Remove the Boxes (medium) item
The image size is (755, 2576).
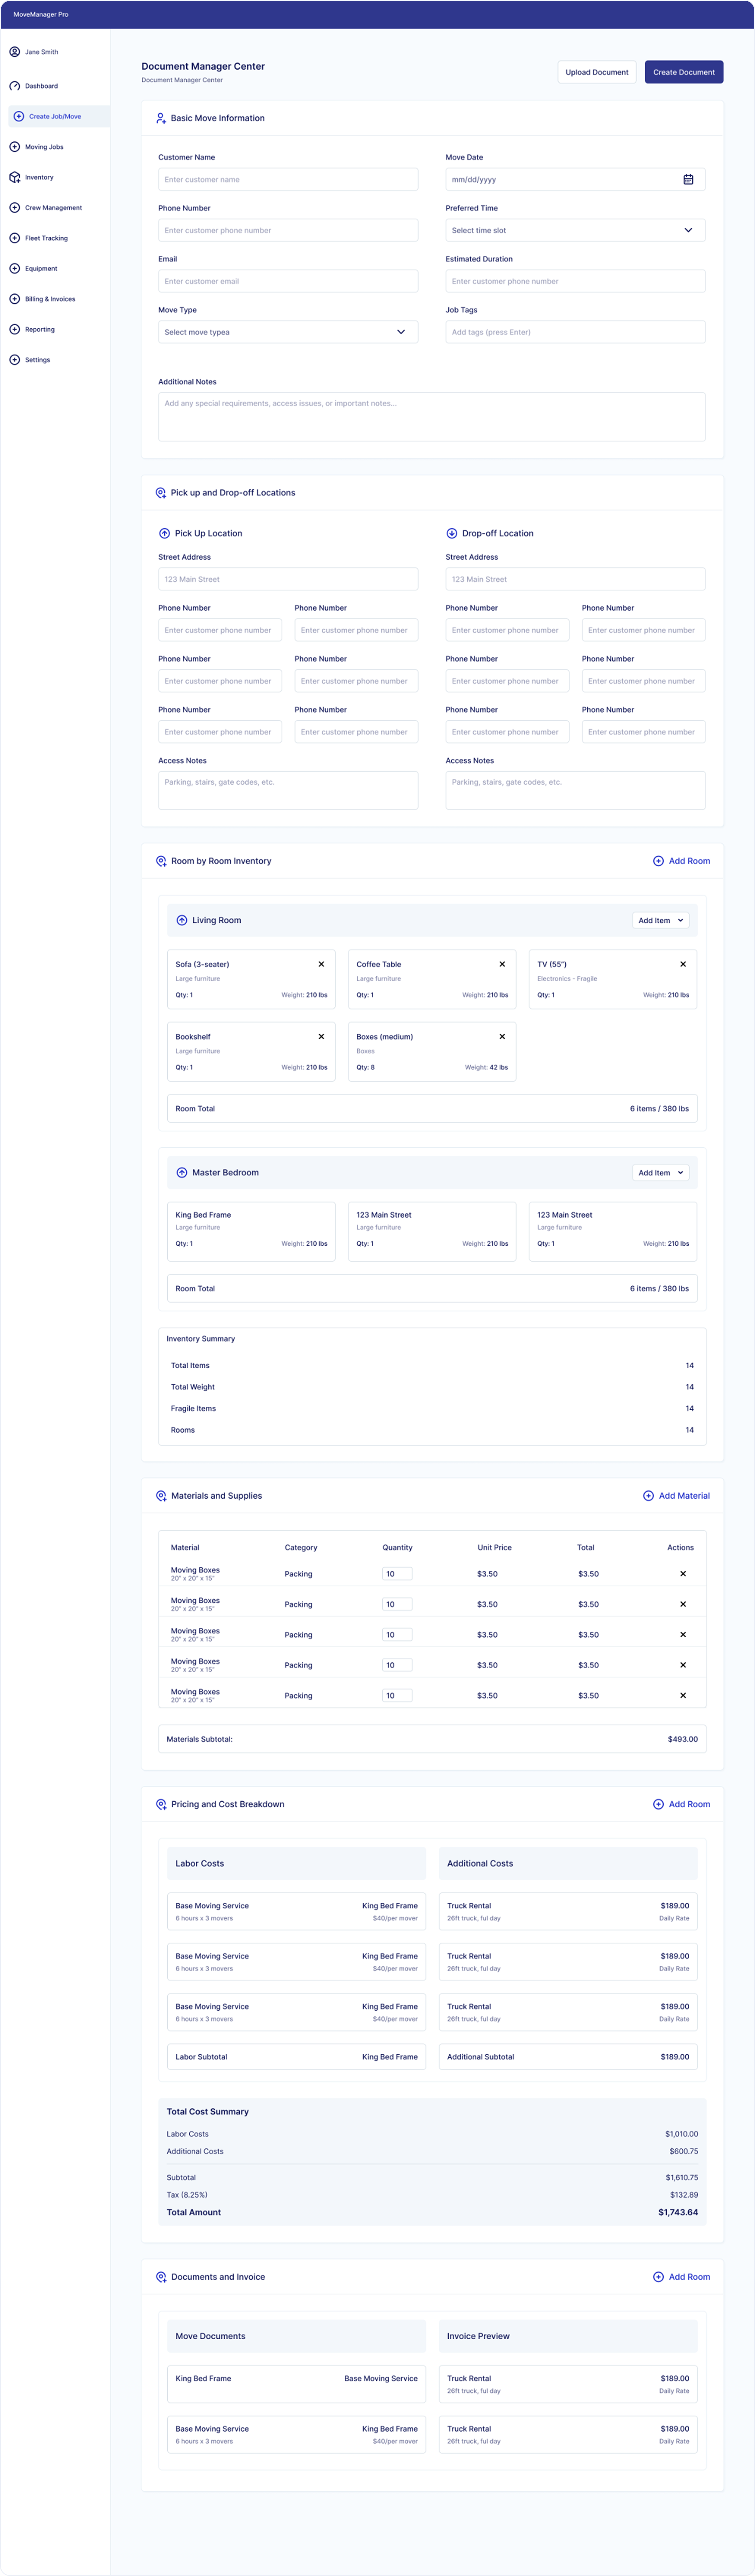502,1037
